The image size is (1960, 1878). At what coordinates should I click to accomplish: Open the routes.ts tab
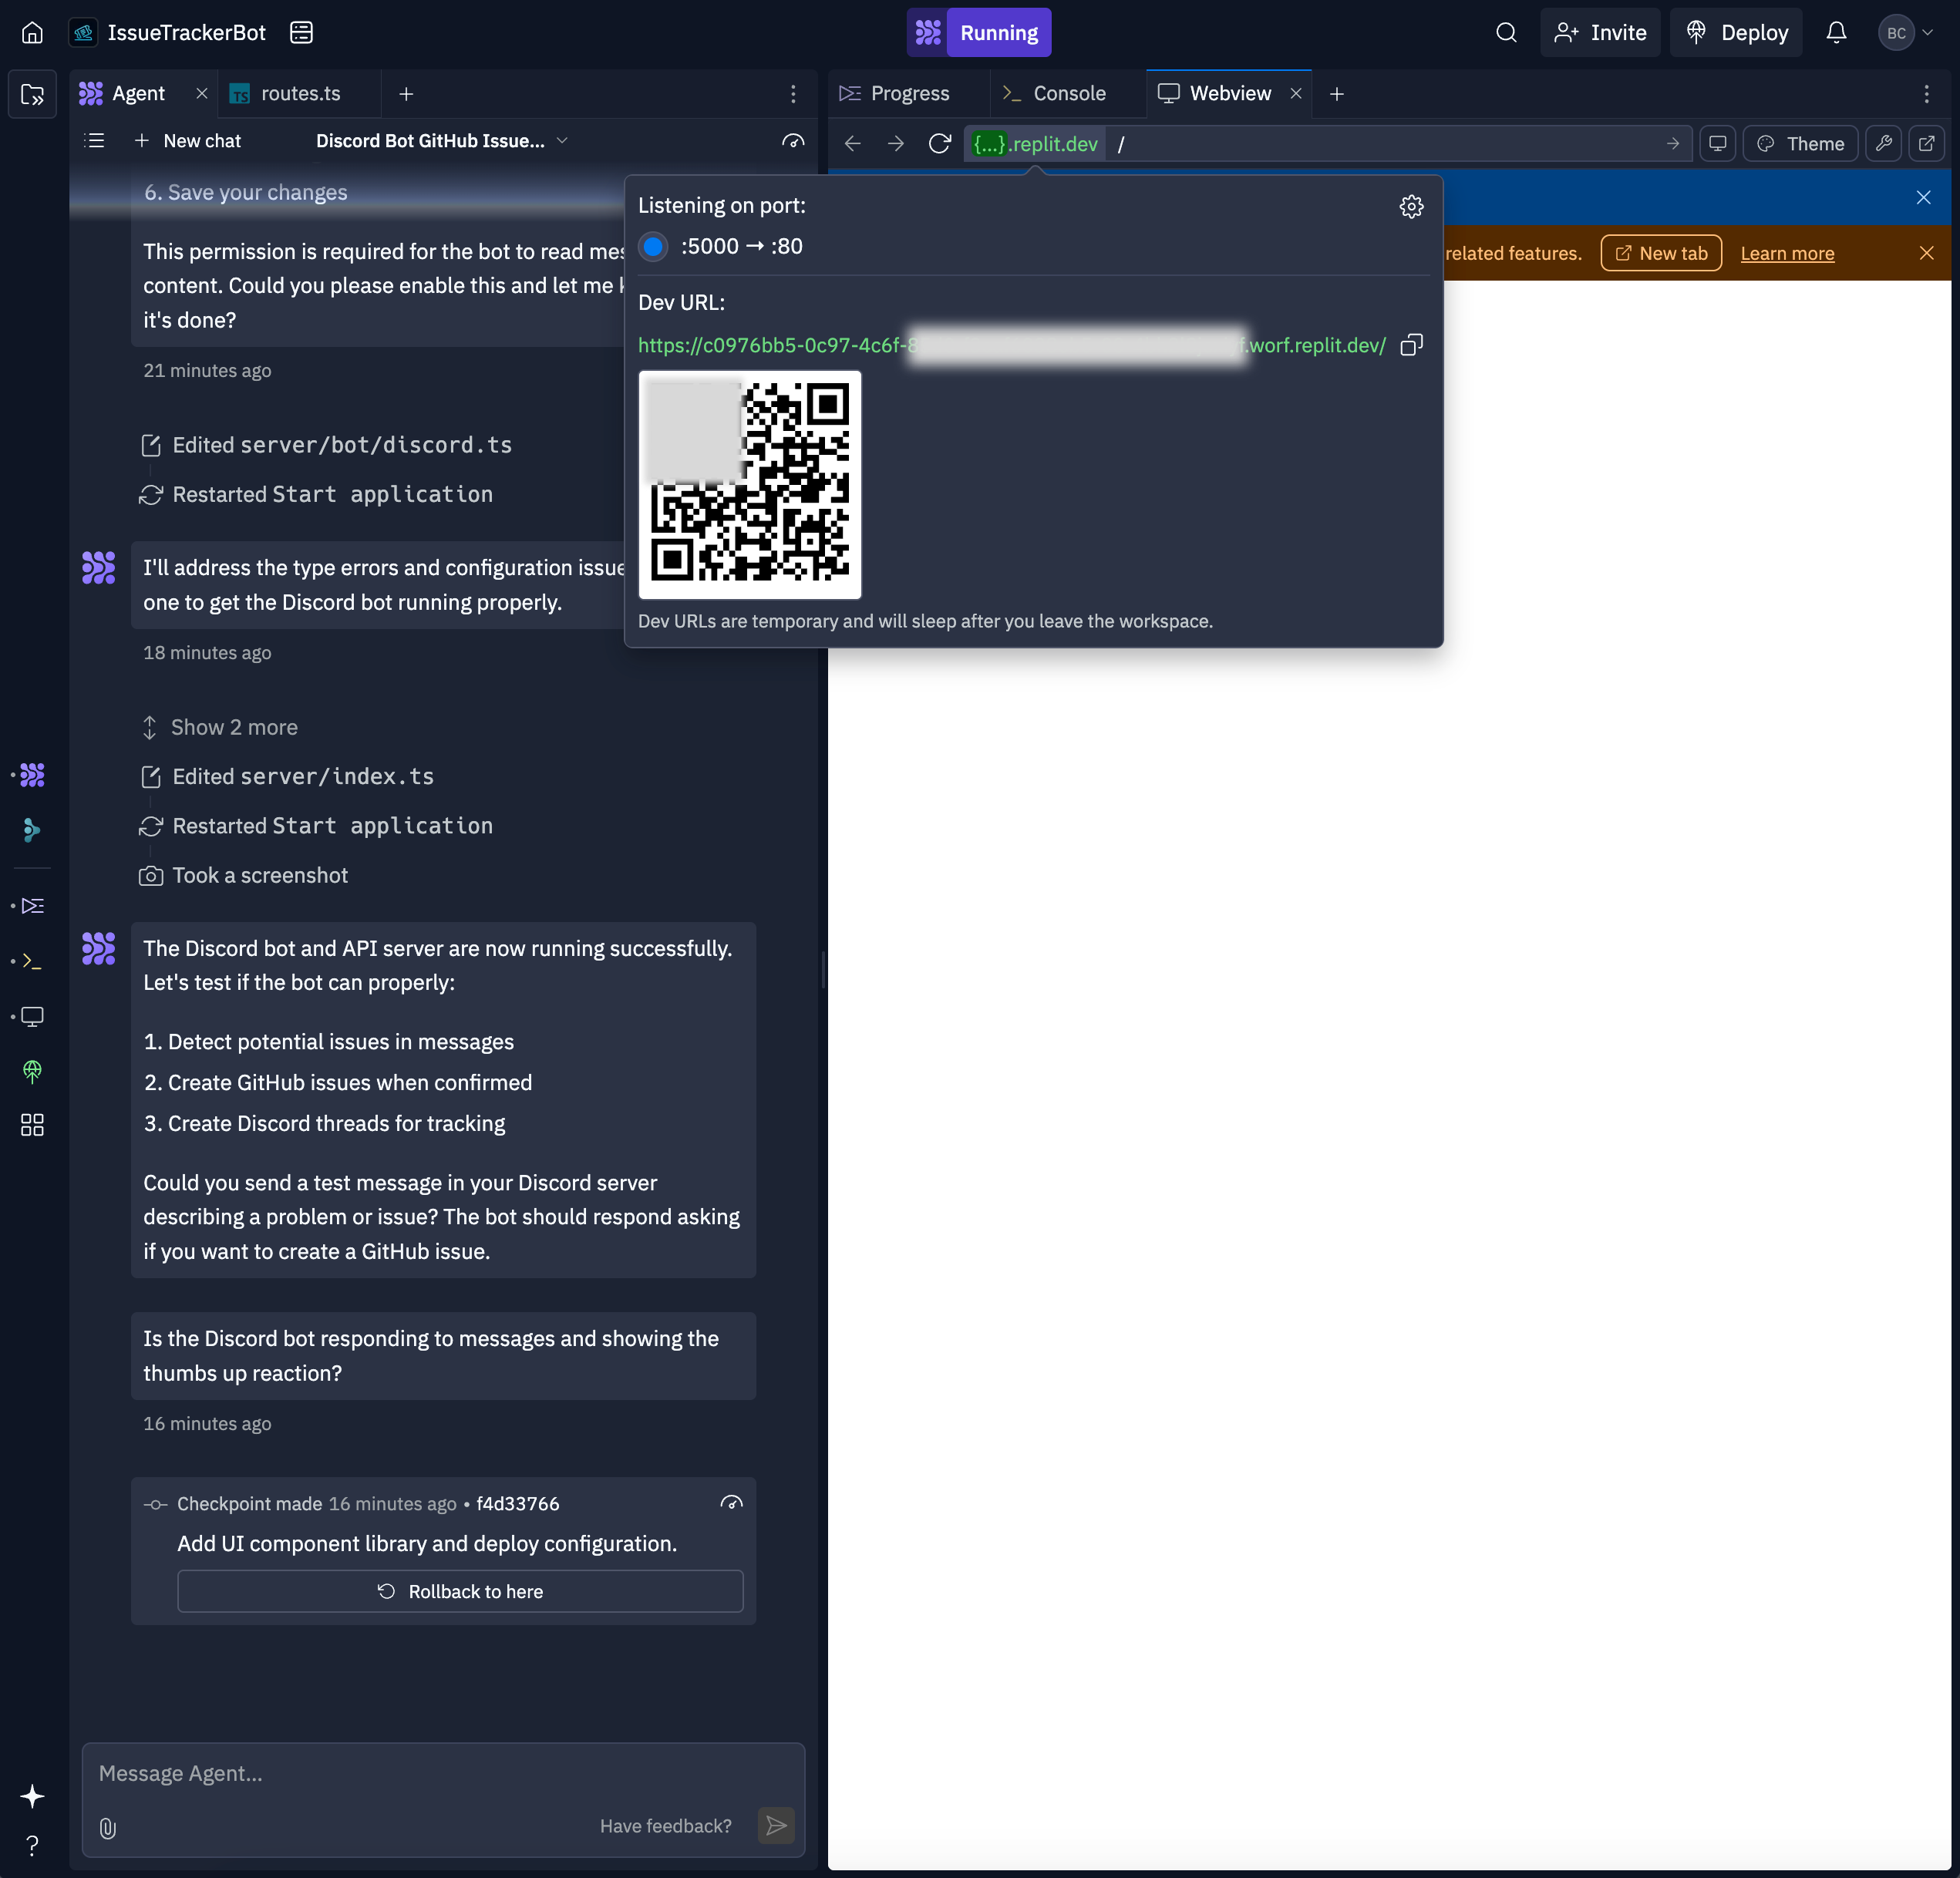(x=299, y=94)
